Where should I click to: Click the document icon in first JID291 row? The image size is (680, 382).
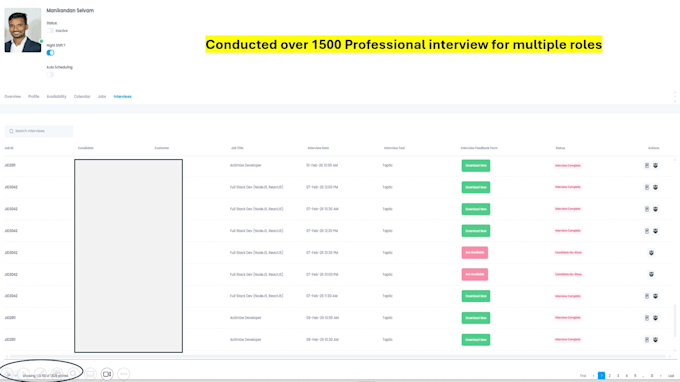(x=647, y=166)
